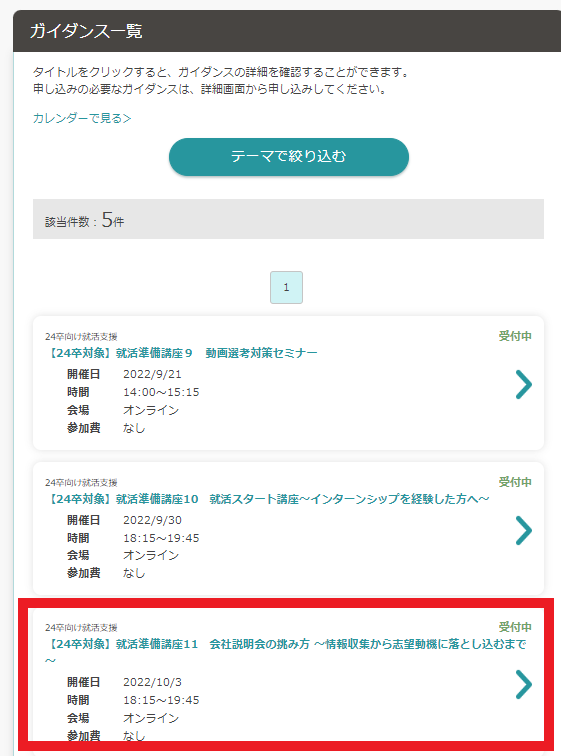The width and height of the screenshot is (561, 756).
Task: Click 受付中 status on 講座9 card
Action: coord(515,336)
